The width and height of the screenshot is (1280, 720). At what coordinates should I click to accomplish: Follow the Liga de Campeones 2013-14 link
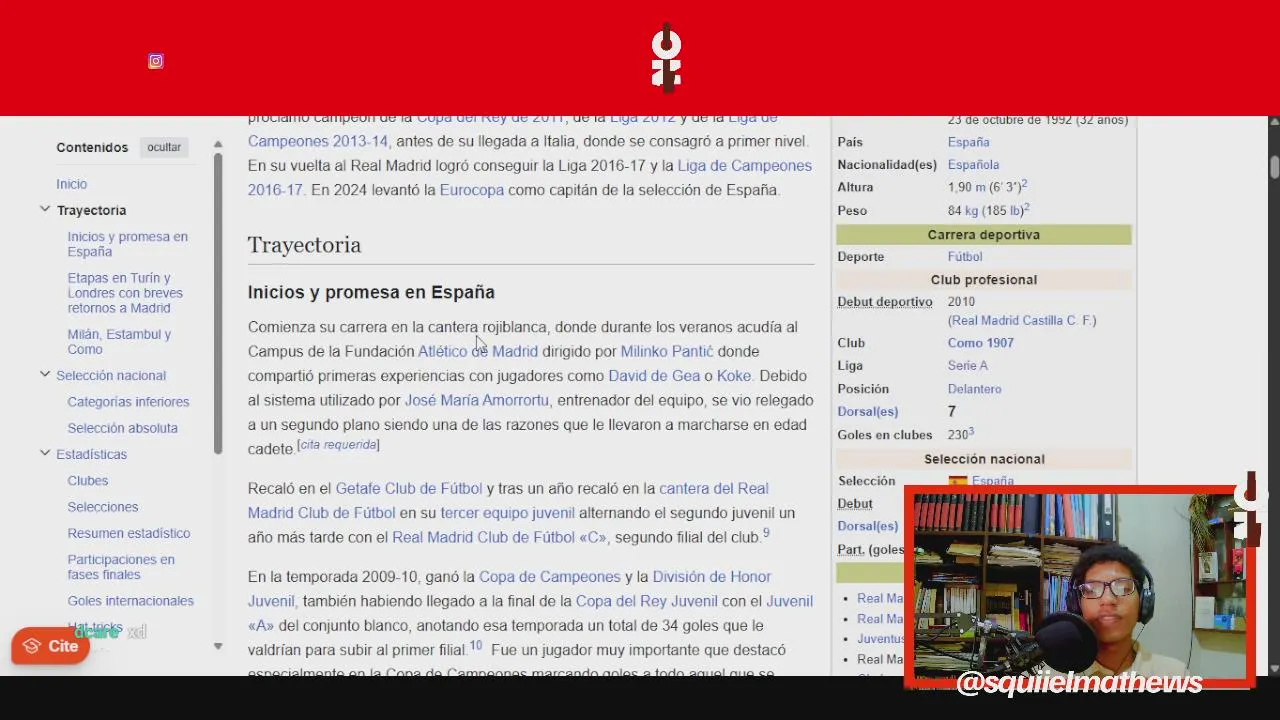[x=318, y=141]
